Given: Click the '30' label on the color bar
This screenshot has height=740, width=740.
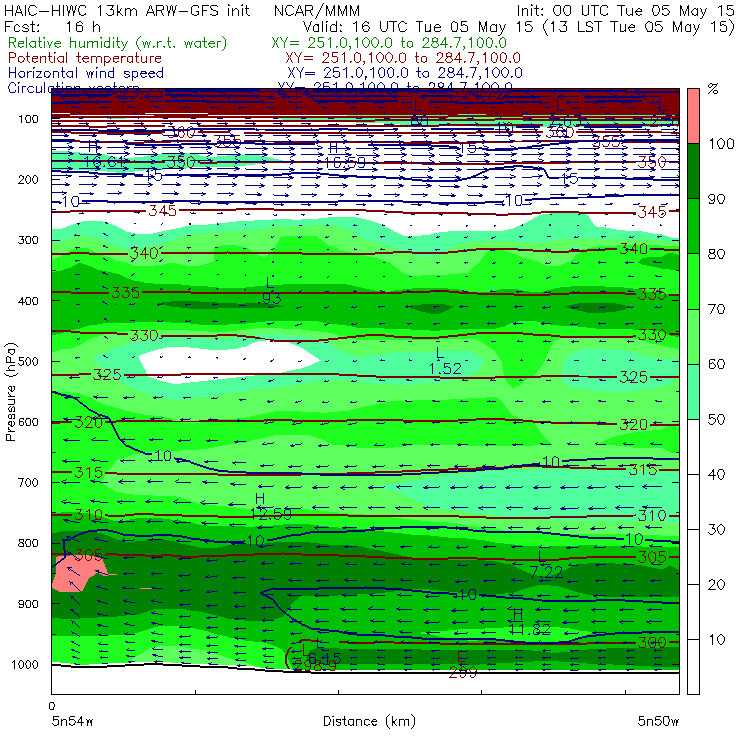Looking at the screenshot, I should pos(716,530).
